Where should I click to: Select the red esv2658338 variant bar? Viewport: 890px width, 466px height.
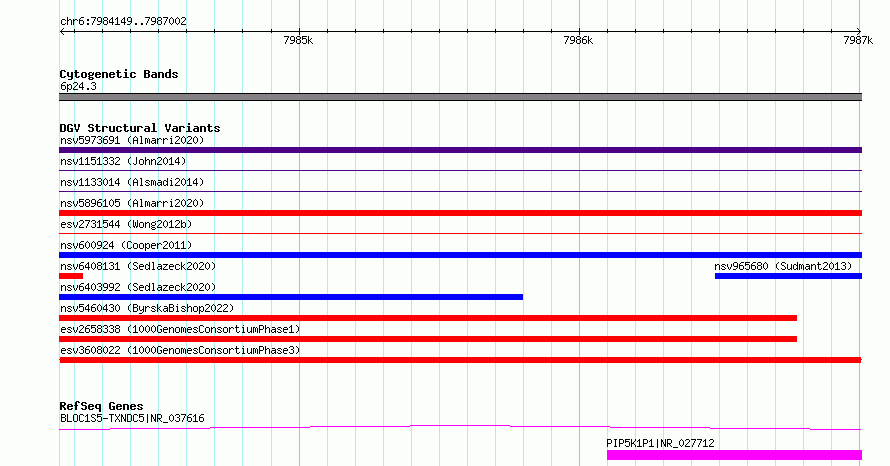pyautogui.click(x=428, y=339)
